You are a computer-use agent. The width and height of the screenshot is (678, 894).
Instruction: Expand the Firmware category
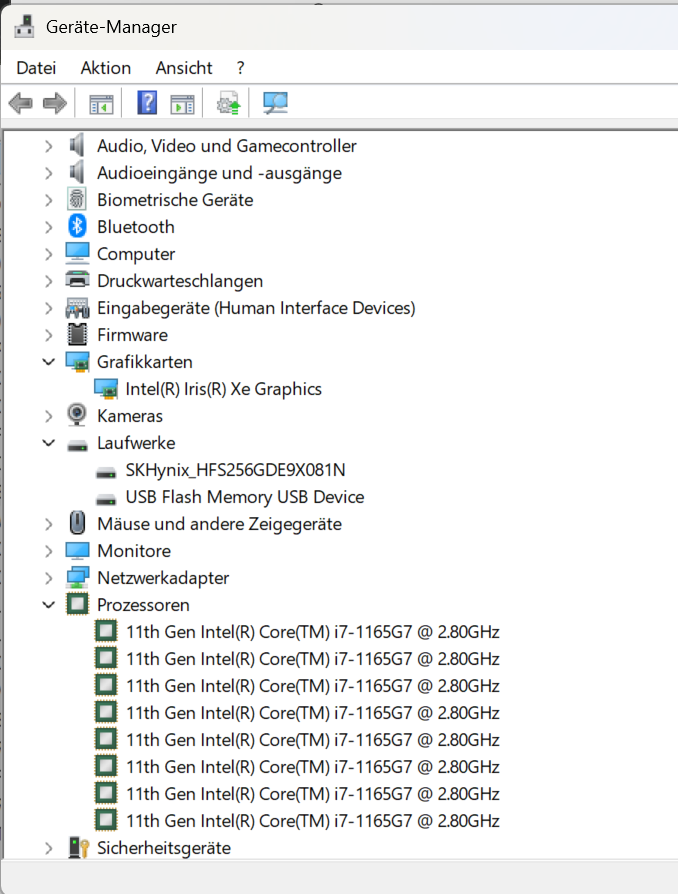[48, 335]
